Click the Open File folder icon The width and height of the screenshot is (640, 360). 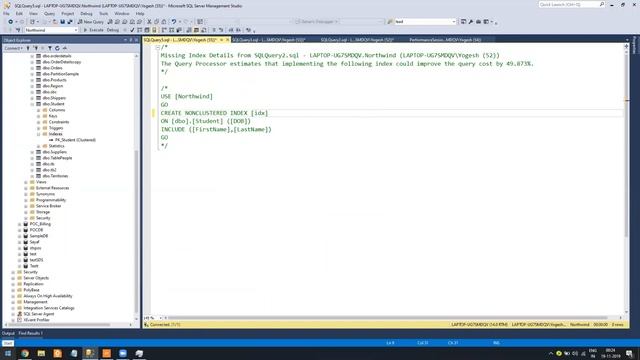coord(55,22)
